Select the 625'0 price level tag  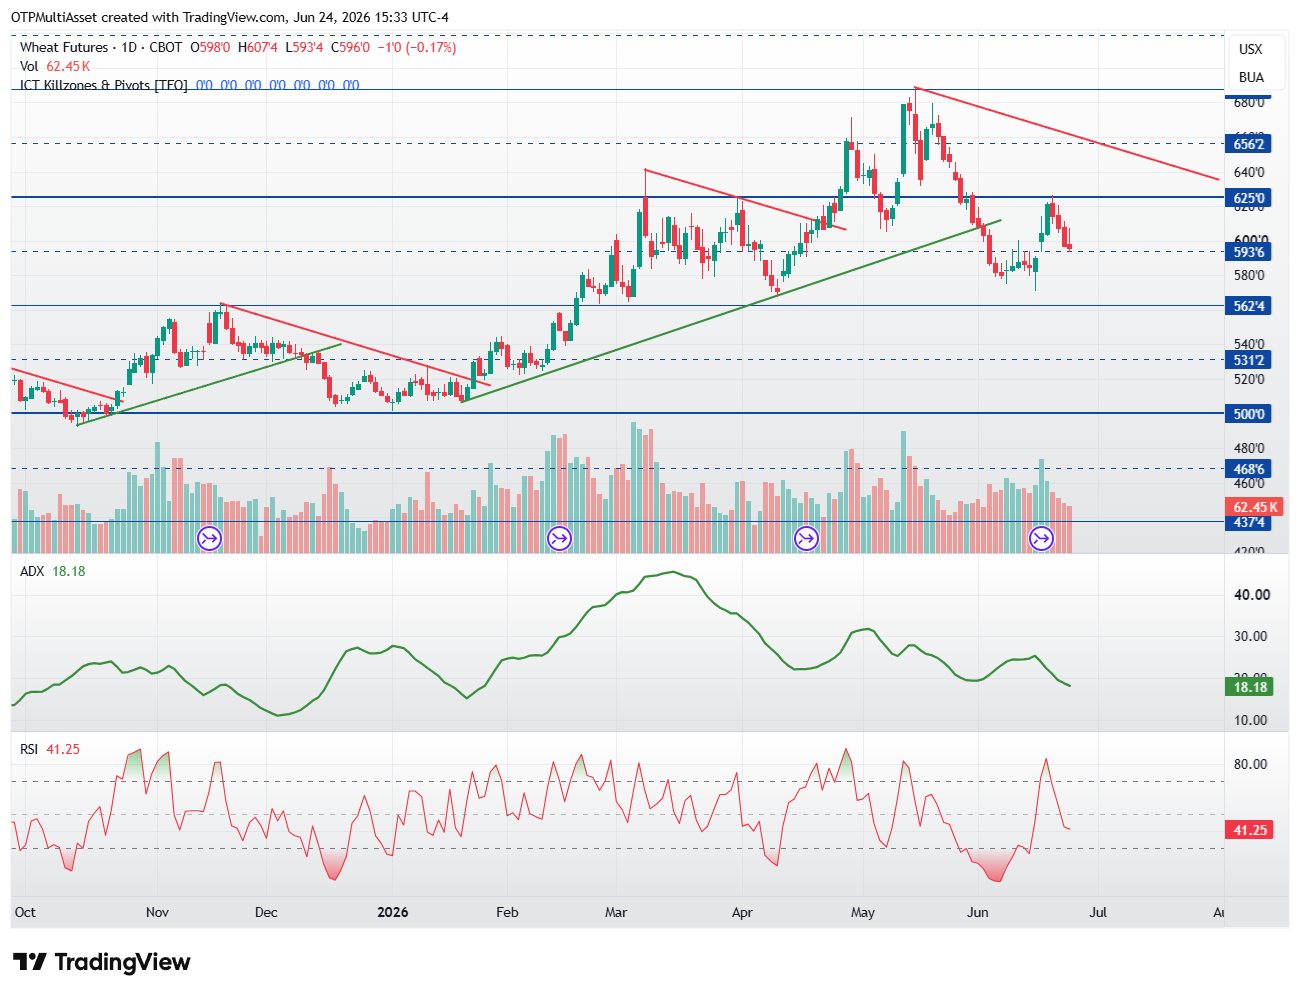click(1249, 198)
